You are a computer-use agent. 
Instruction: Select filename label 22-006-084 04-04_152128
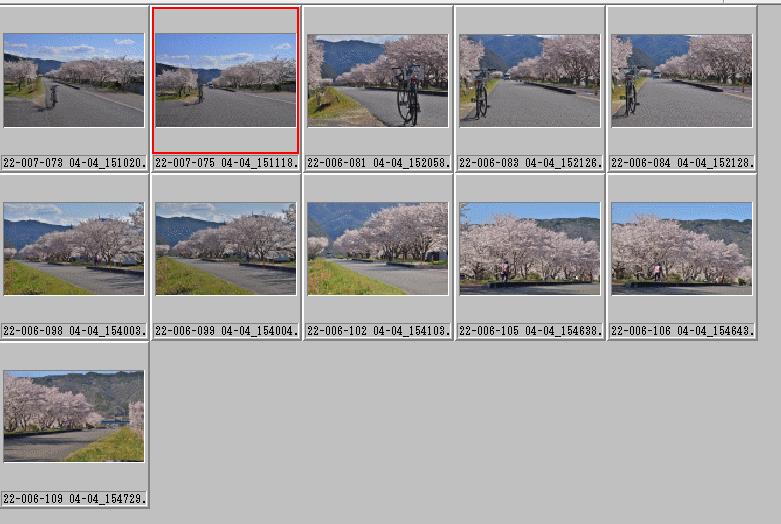(682, 162)
